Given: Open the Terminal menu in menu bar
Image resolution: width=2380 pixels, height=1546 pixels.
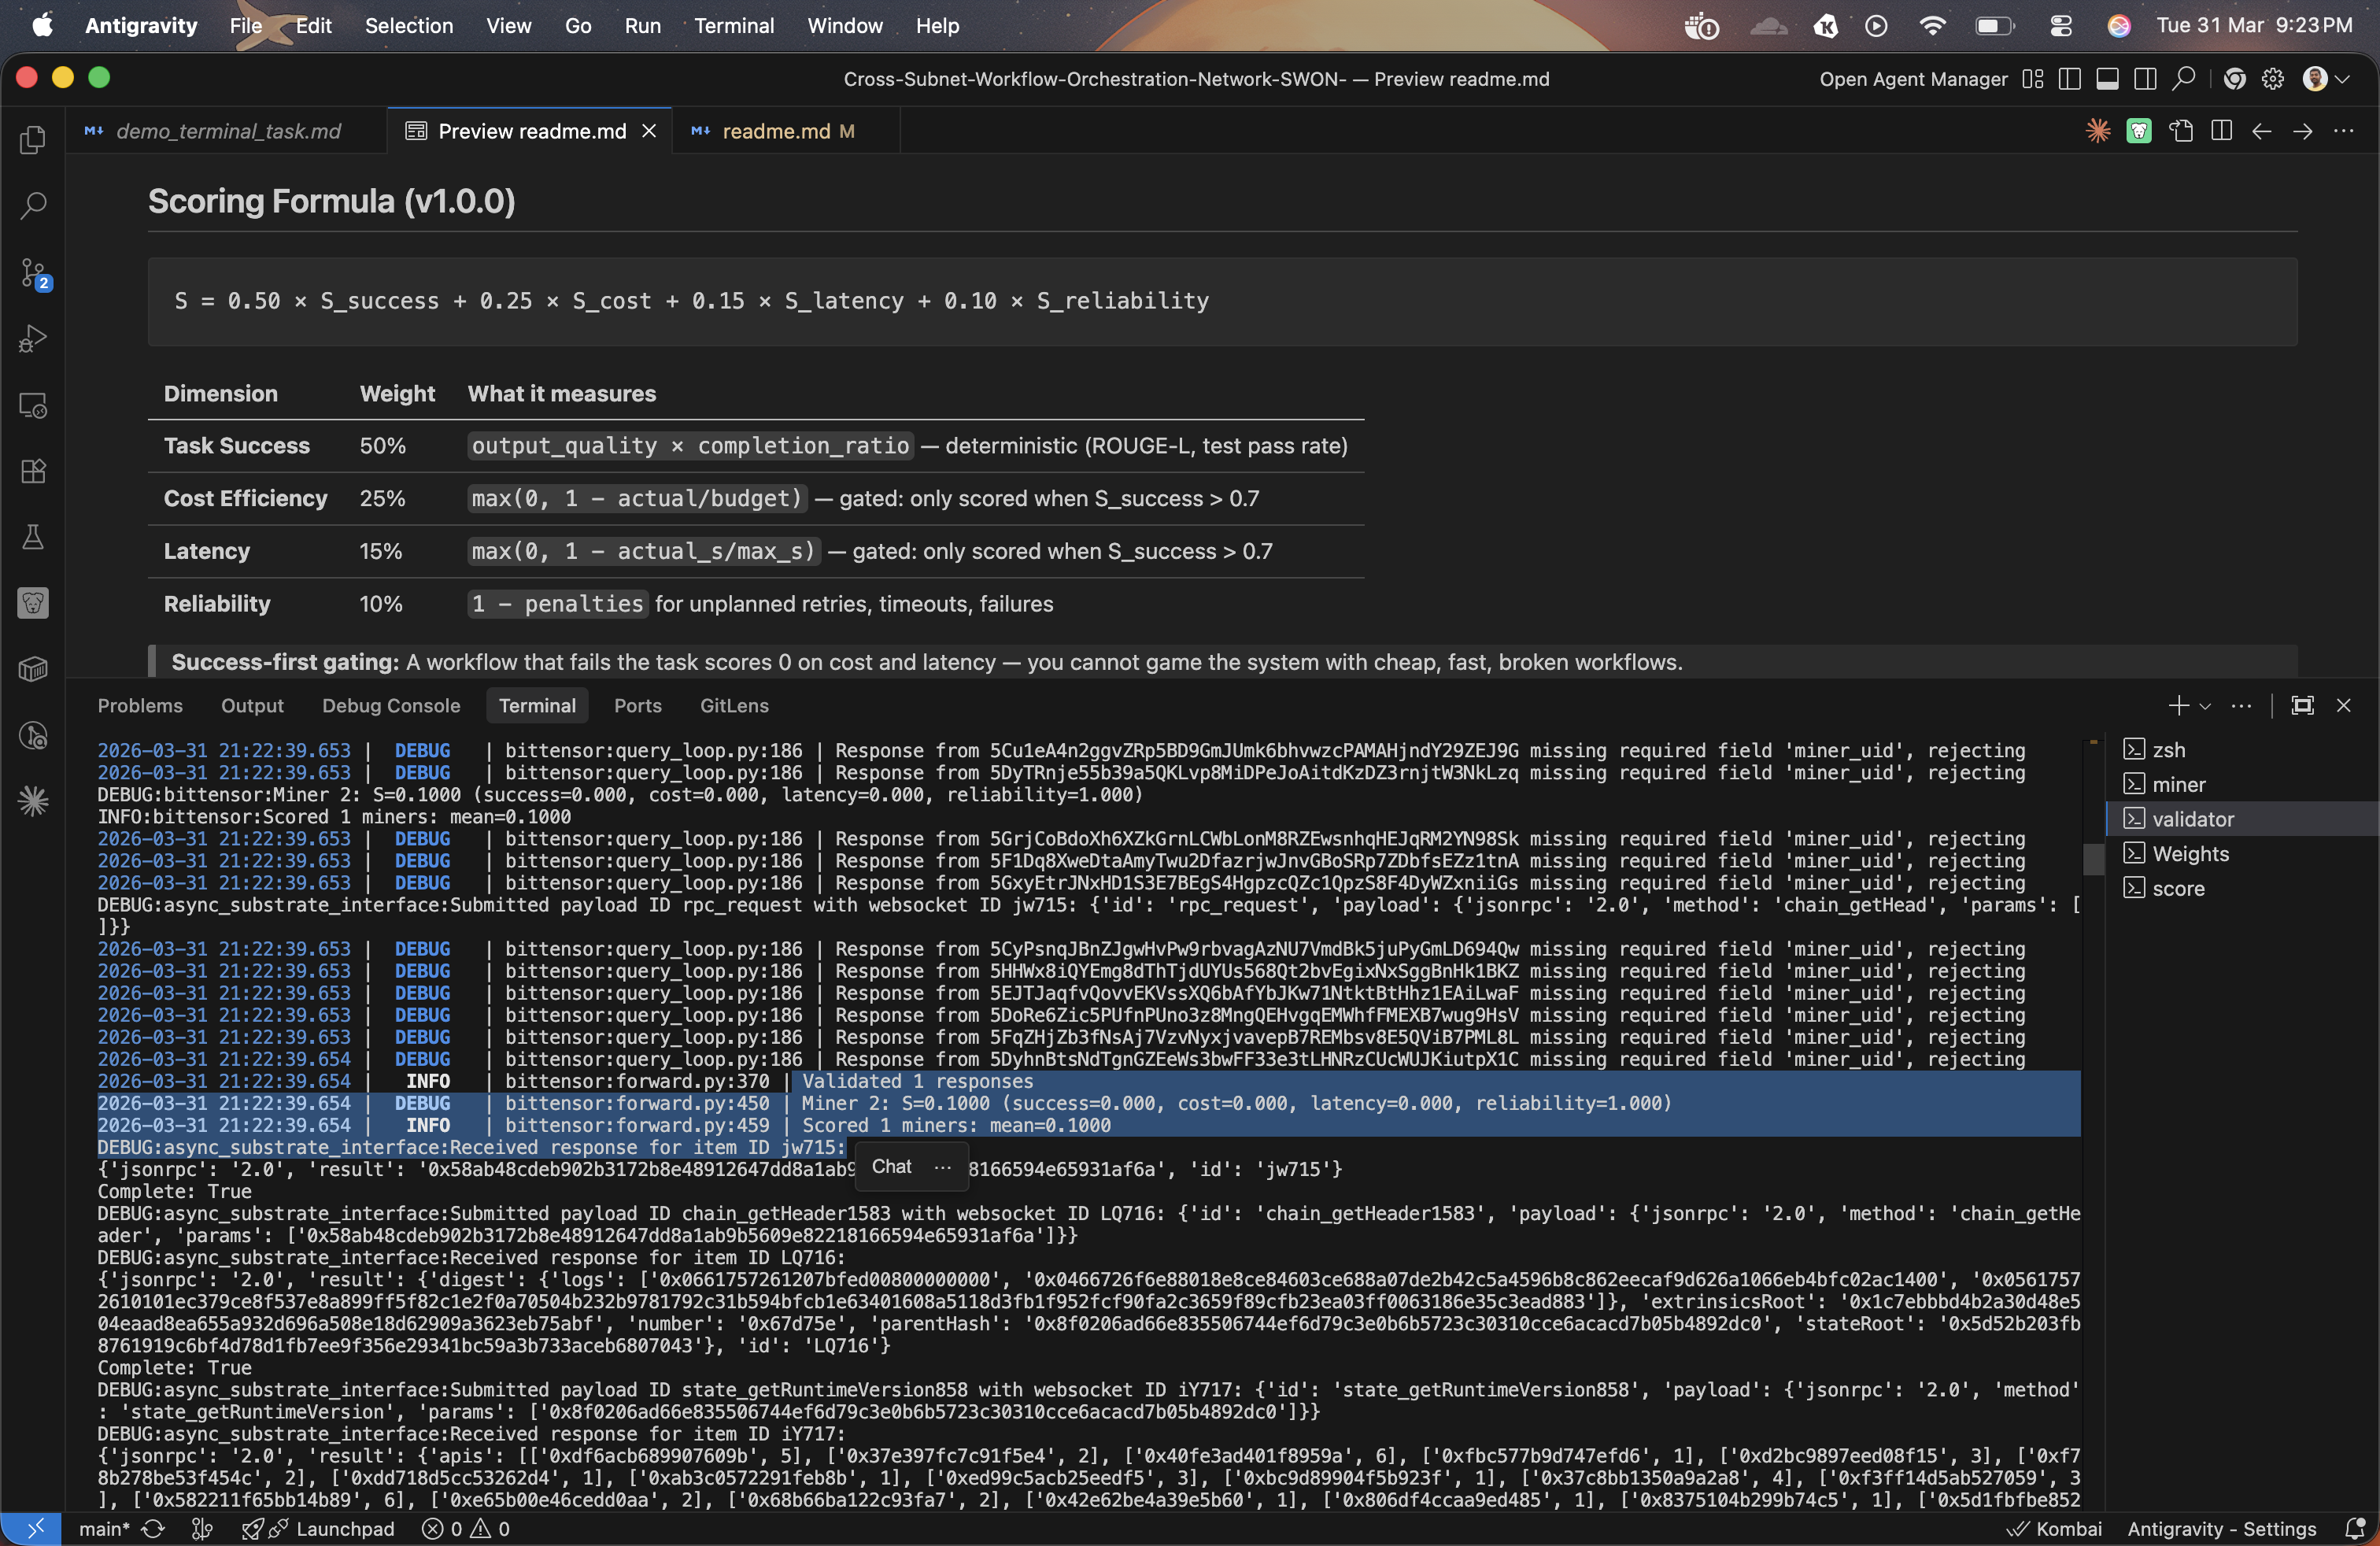Looking at the screenshot, I should coord(733,26).
